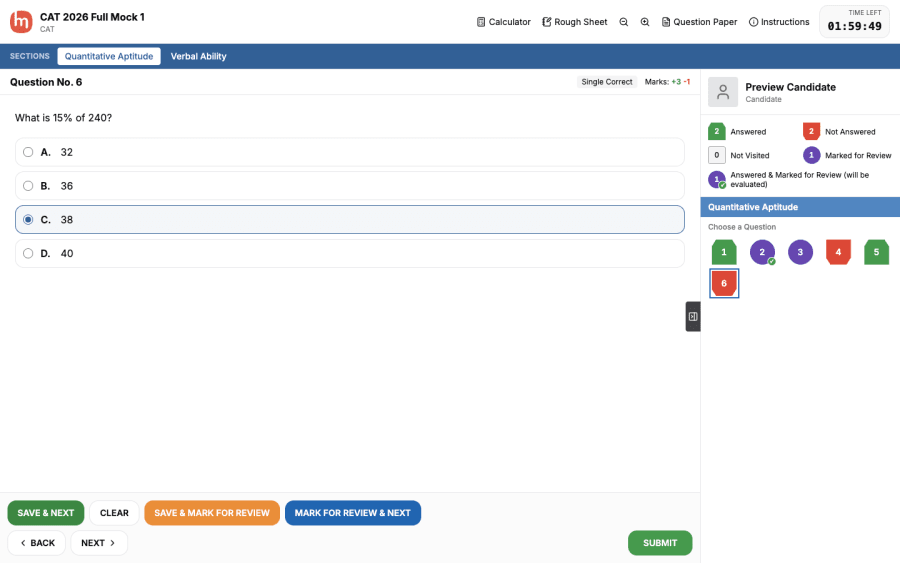Click the Answered legend count badge

point(716,131)
